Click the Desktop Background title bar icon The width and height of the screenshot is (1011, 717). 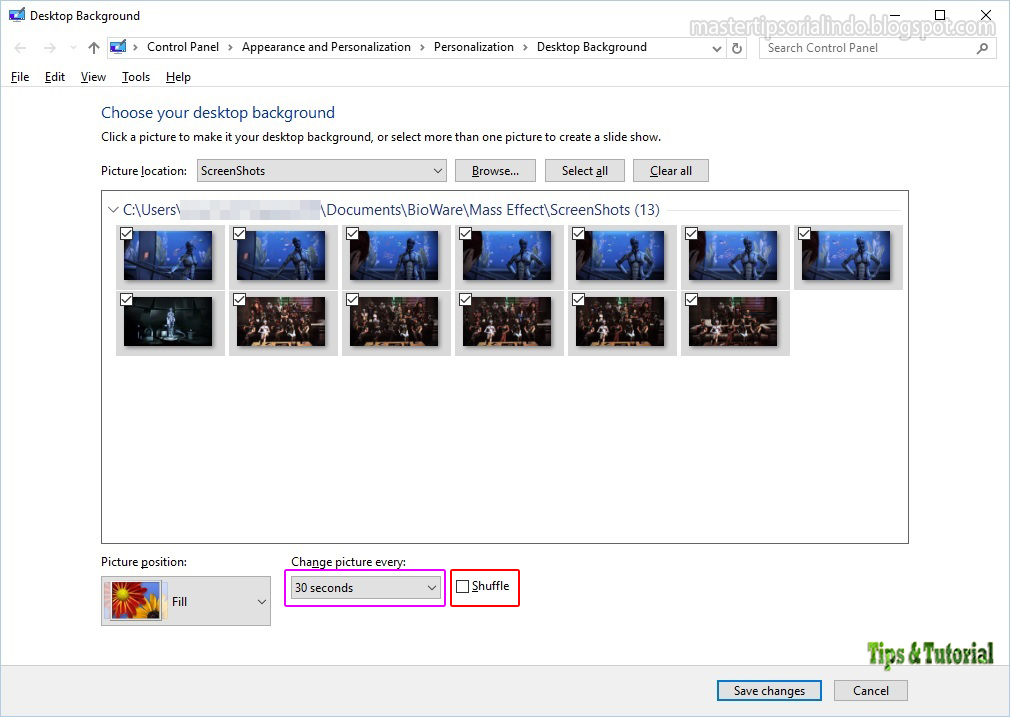[x=17, y=15]
